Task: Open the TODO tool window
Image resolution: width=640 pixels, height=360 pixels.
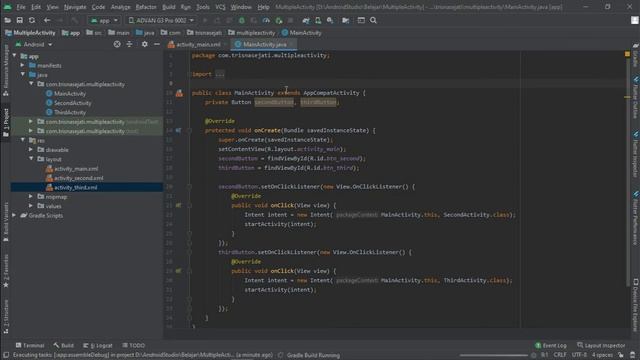Action: point(133,345)
